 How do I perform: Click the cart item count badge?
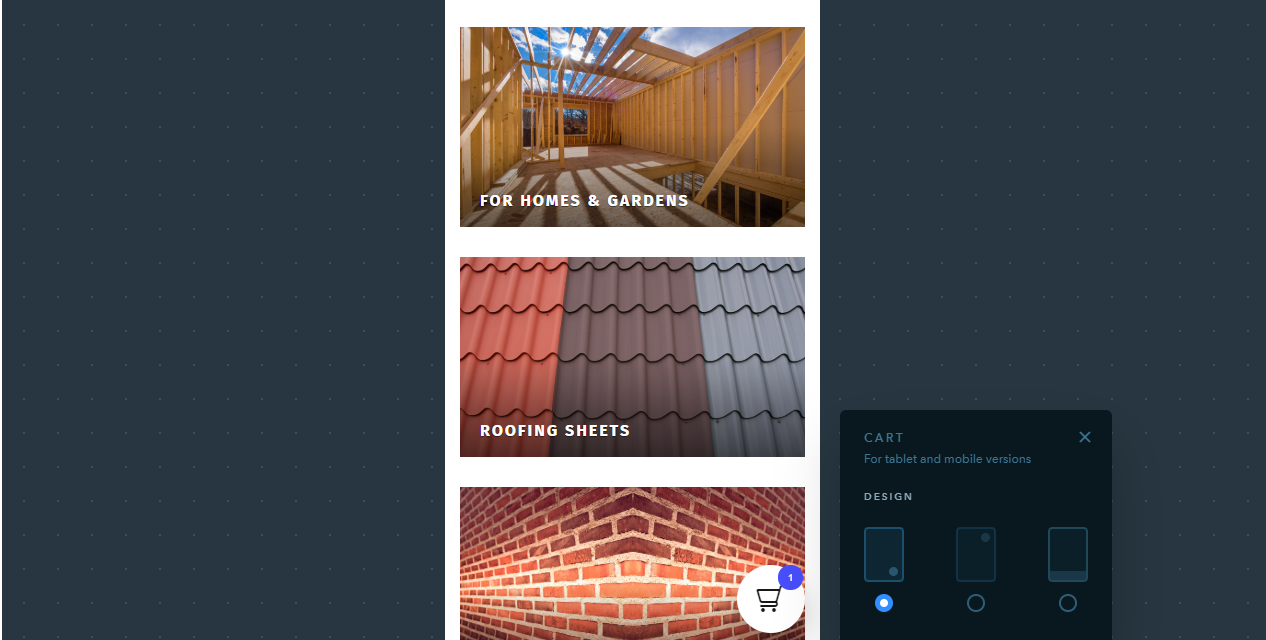pyautogui.click(x=790, y=578)
